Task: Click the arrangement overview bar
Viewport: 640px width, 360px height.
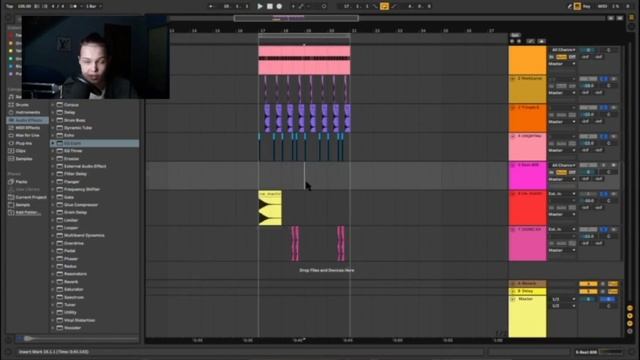Action: point(388,18)
